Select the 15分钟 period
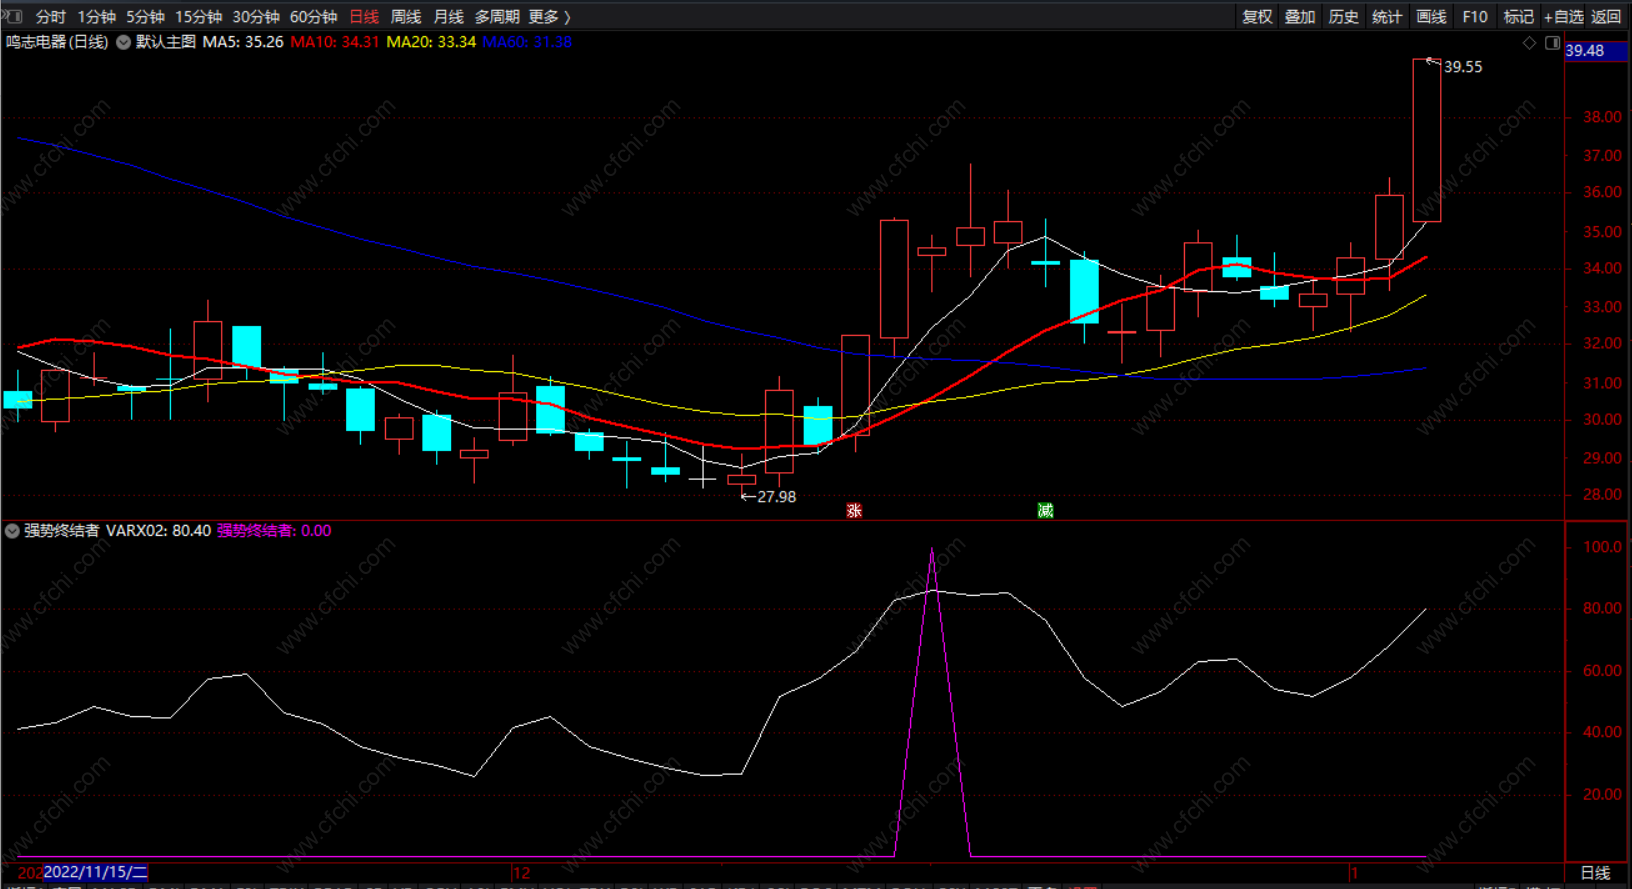The height and width of the screenshot is (889, 1632). click(198, 17)
